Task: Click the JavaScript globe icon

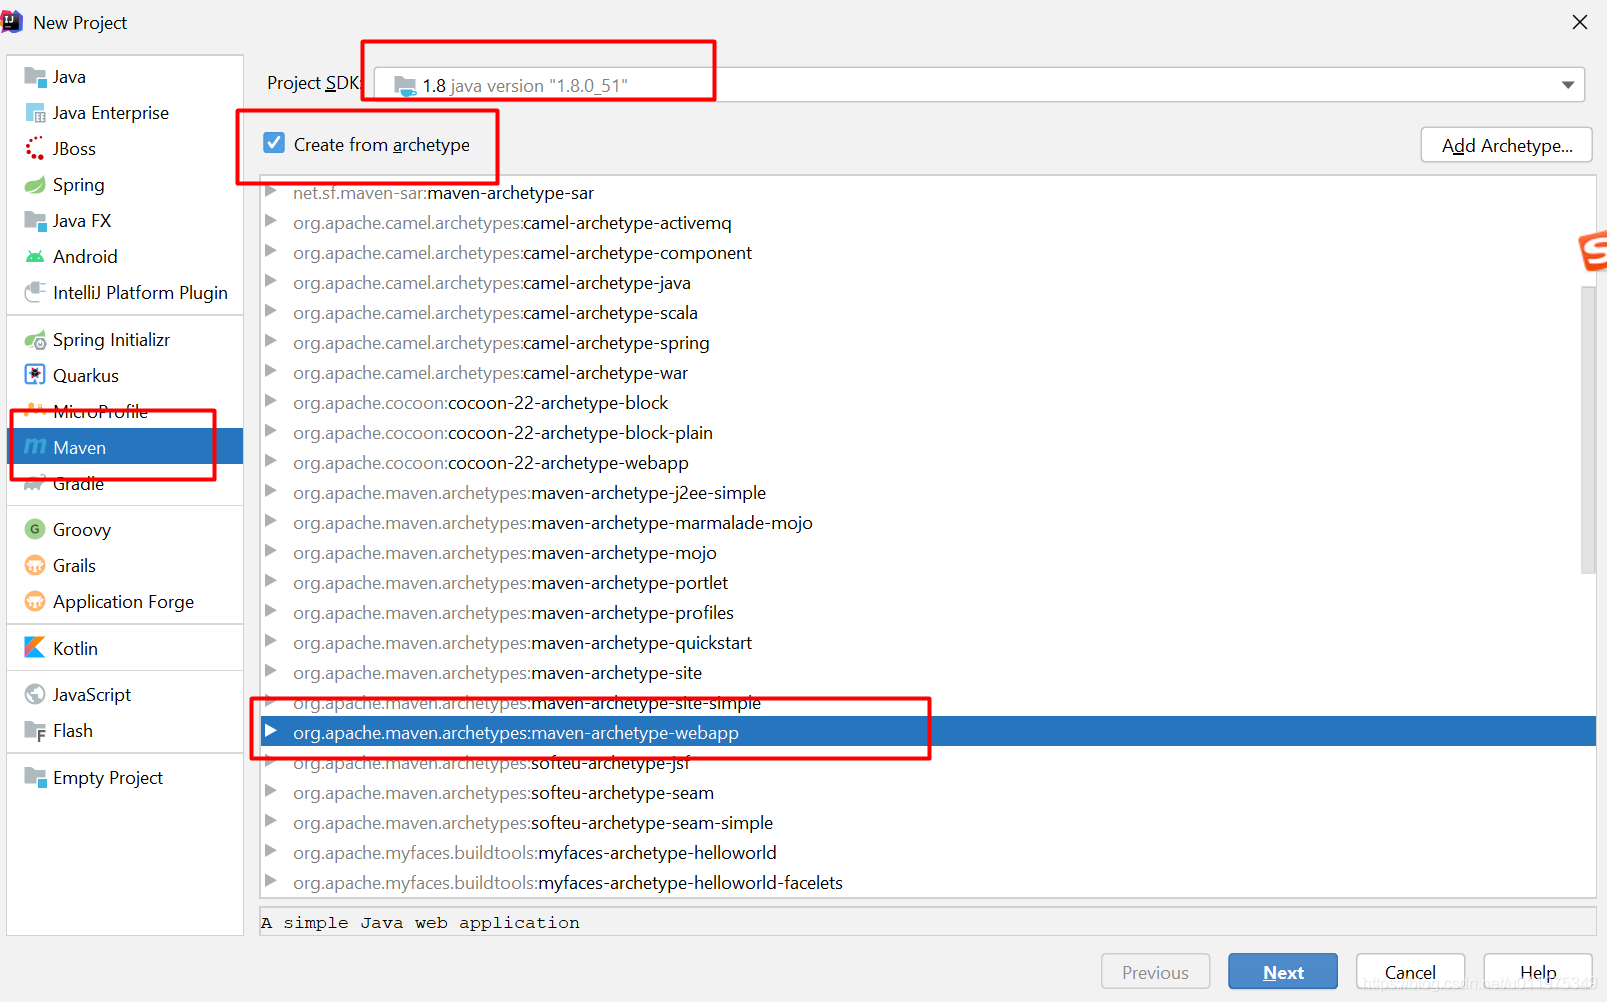Action: 35,694
